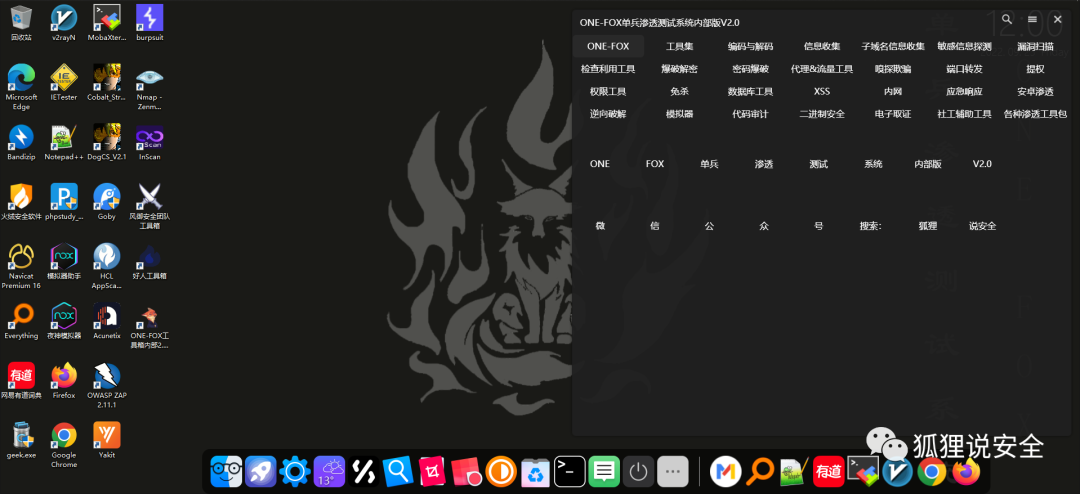Select the 模拟器助手 desktop icon
This screenshot has width=1080, height=494.
tap(63, 262)
